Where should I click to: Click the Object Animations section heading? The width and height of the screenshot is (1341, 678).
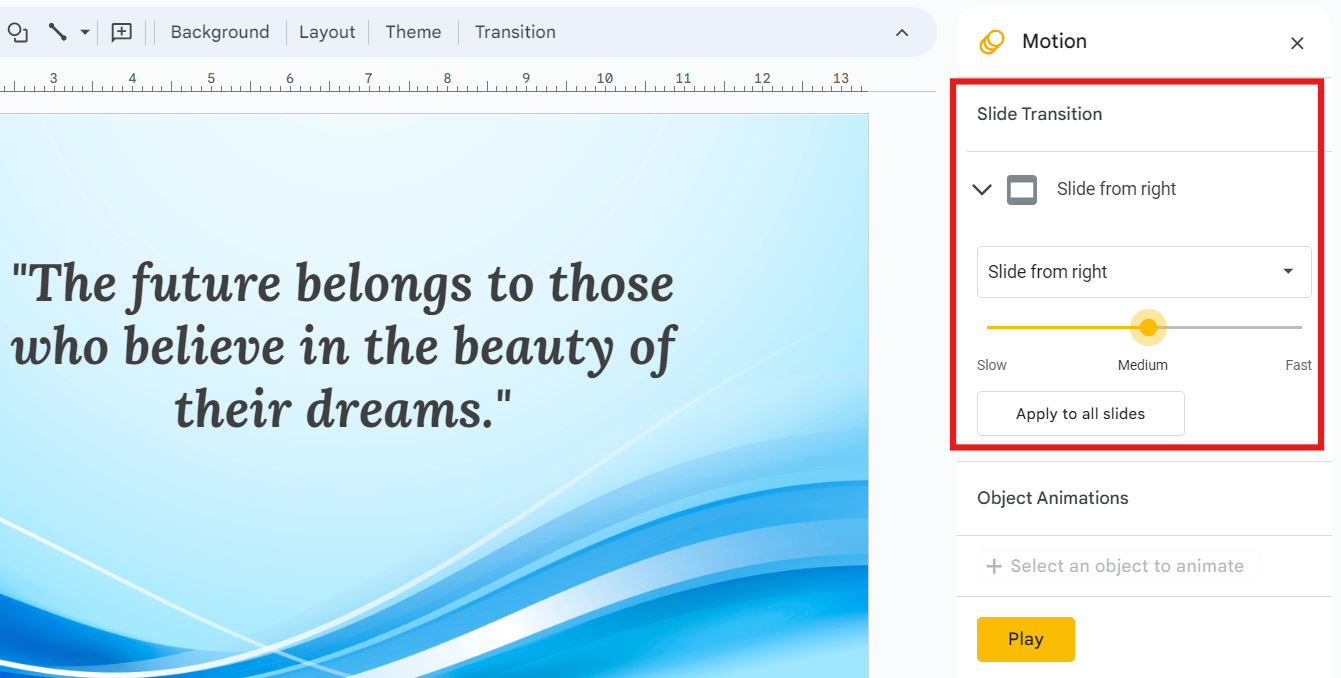click(x=1052, y=498)
